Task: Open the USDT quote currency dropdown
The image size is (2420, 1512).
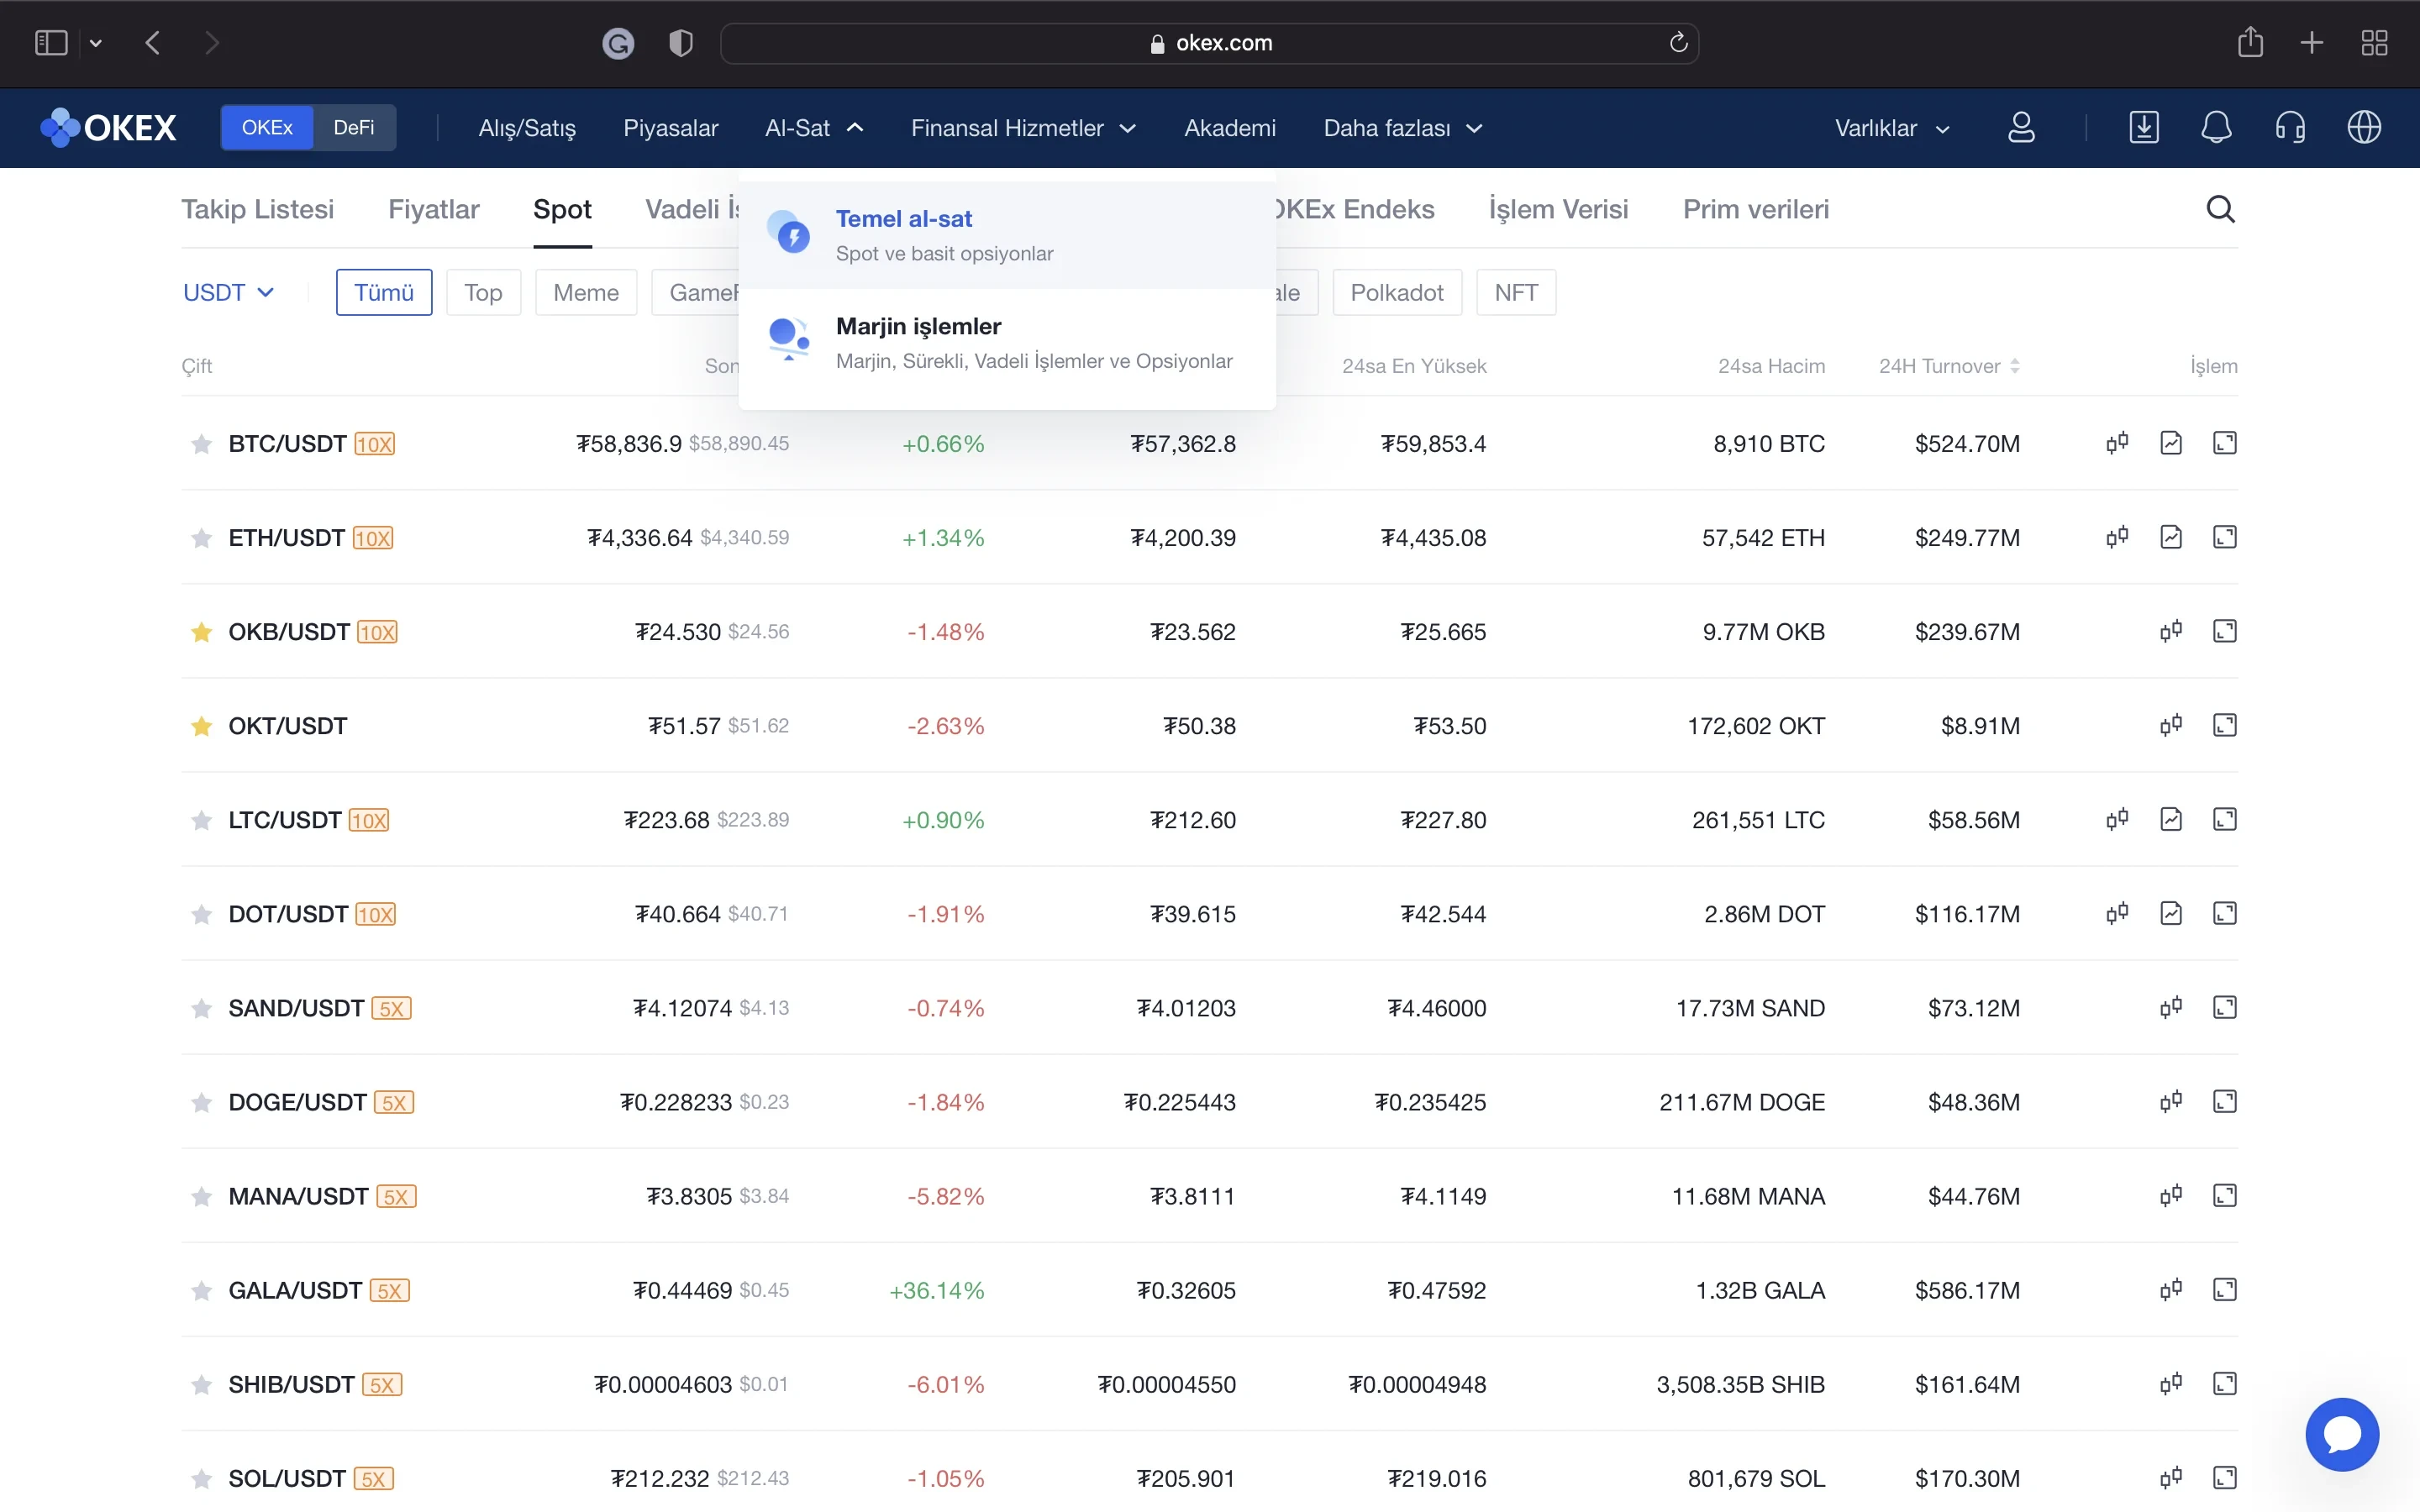Action: coord(228,292)
